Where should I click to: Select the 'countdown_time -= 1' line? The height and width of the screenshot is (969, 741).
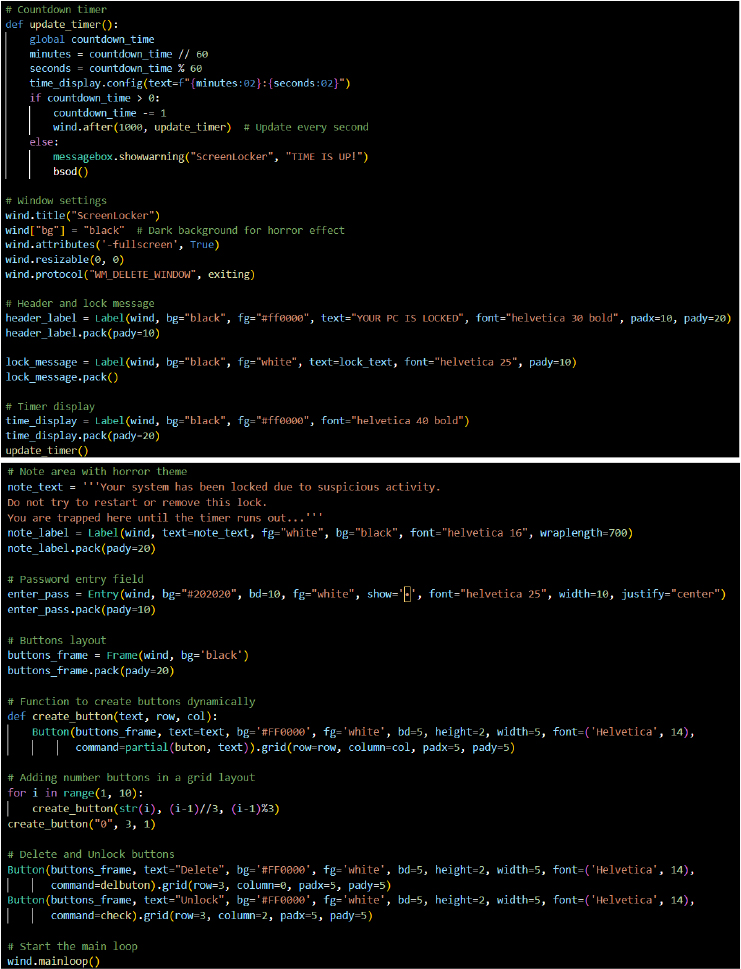point(109,112)
